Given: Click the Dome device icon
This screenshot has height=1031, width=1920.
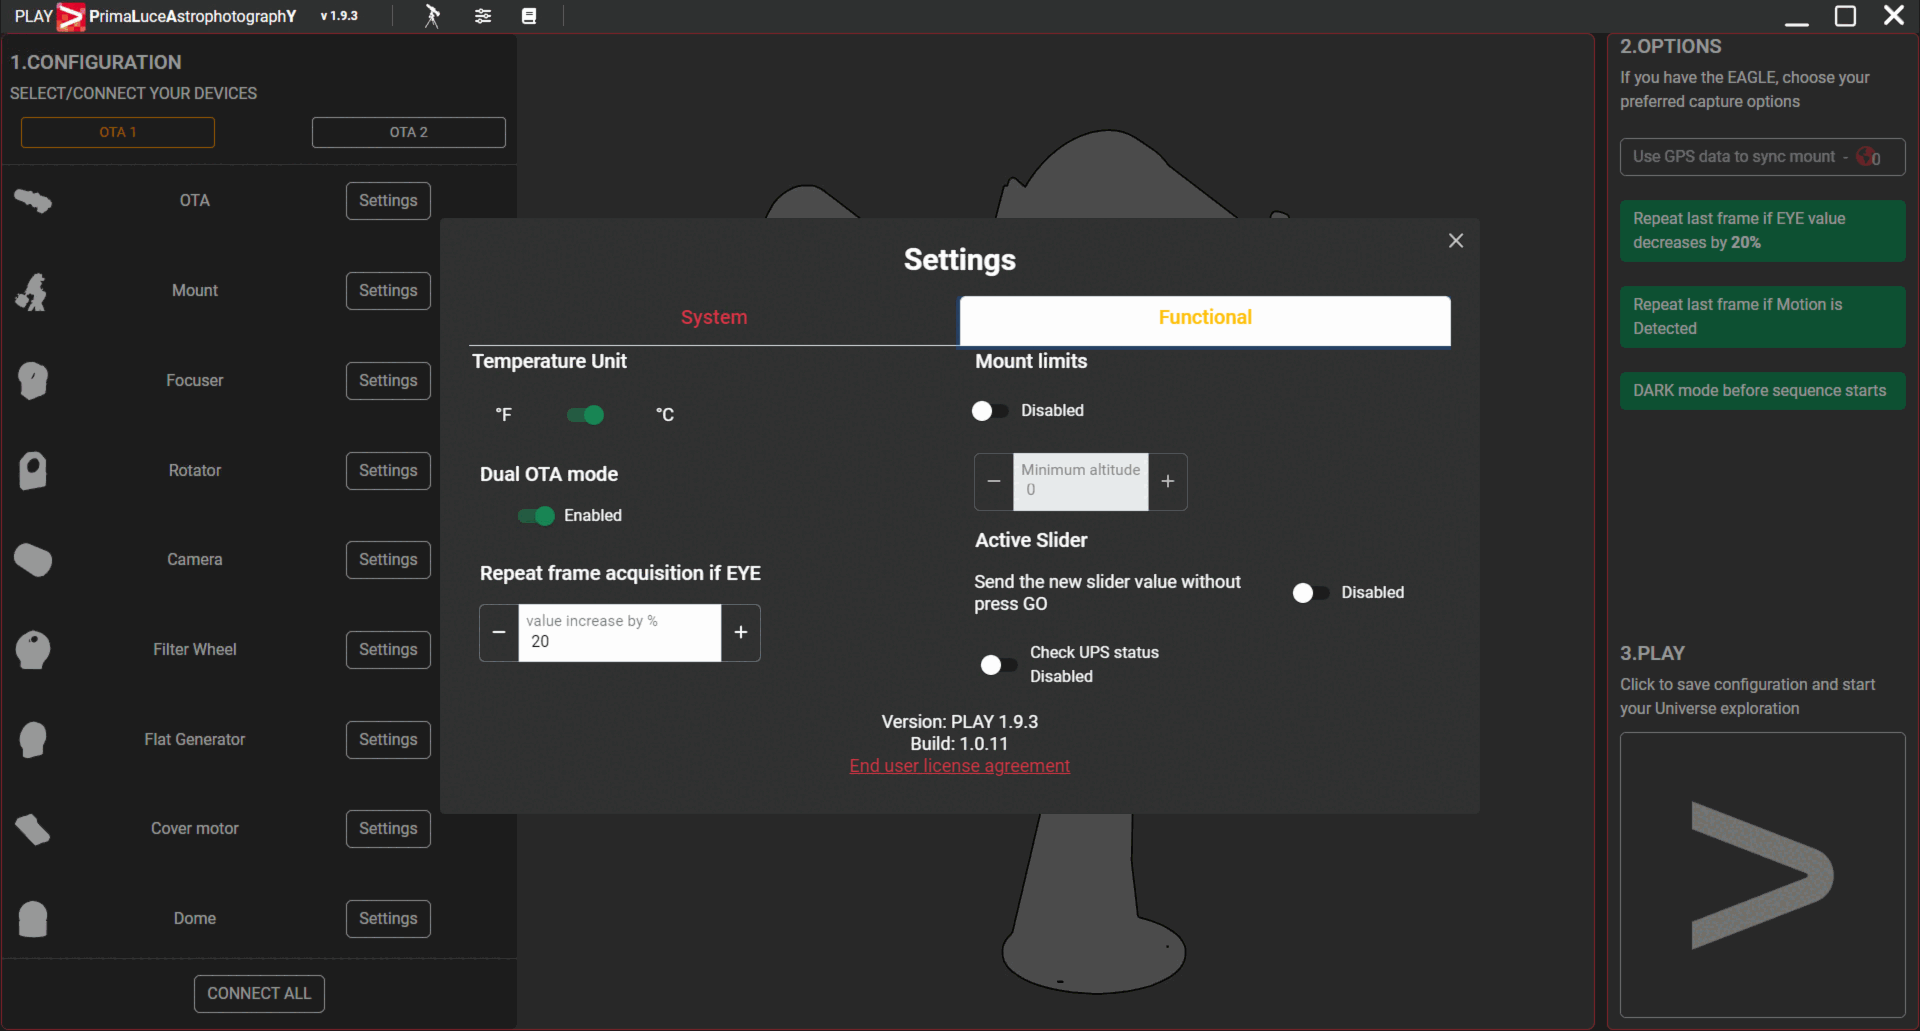Looking at the screenshot, I should [x=33, y=919].
